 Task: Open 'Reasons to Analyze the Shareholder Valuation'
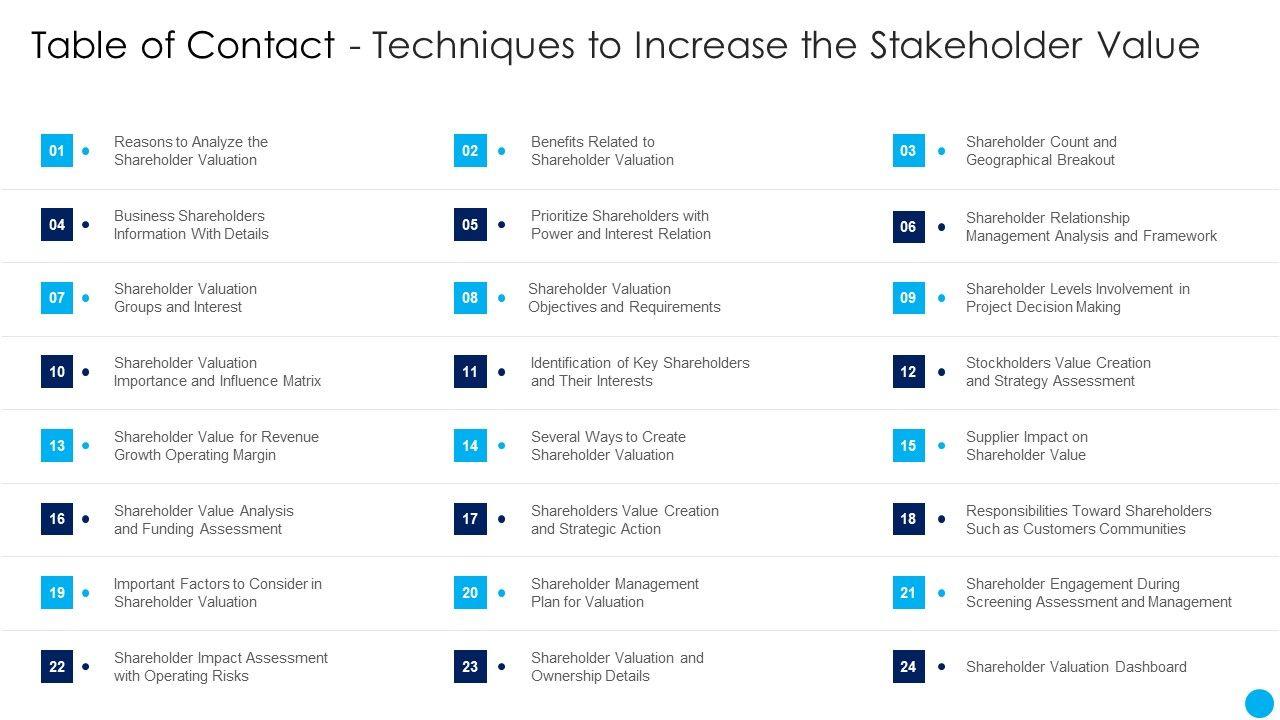pyautogui.click(x=190, y=151)
